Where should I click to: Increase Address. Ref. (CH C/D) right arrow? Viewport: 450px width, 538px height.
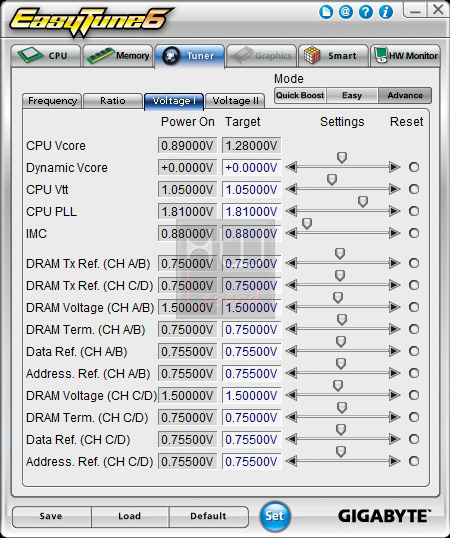[395, 461]
